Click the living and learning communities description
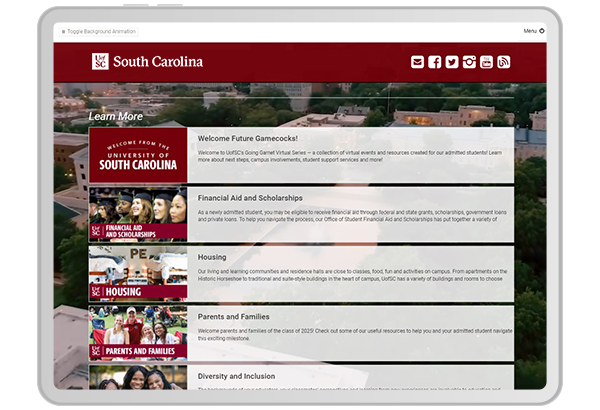This screenshot has width=600, height=410. [352, 275]
